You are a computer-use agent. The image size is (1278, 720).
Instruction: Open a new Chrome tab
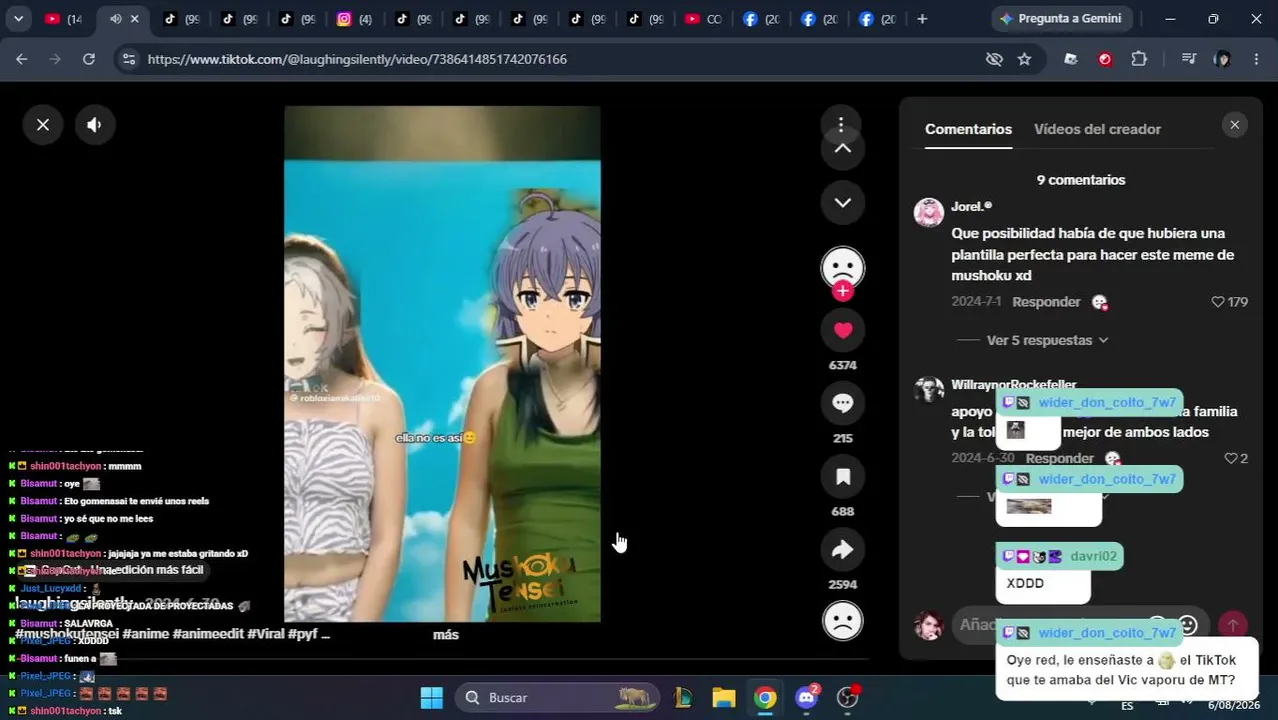click(x=922, y=19)
